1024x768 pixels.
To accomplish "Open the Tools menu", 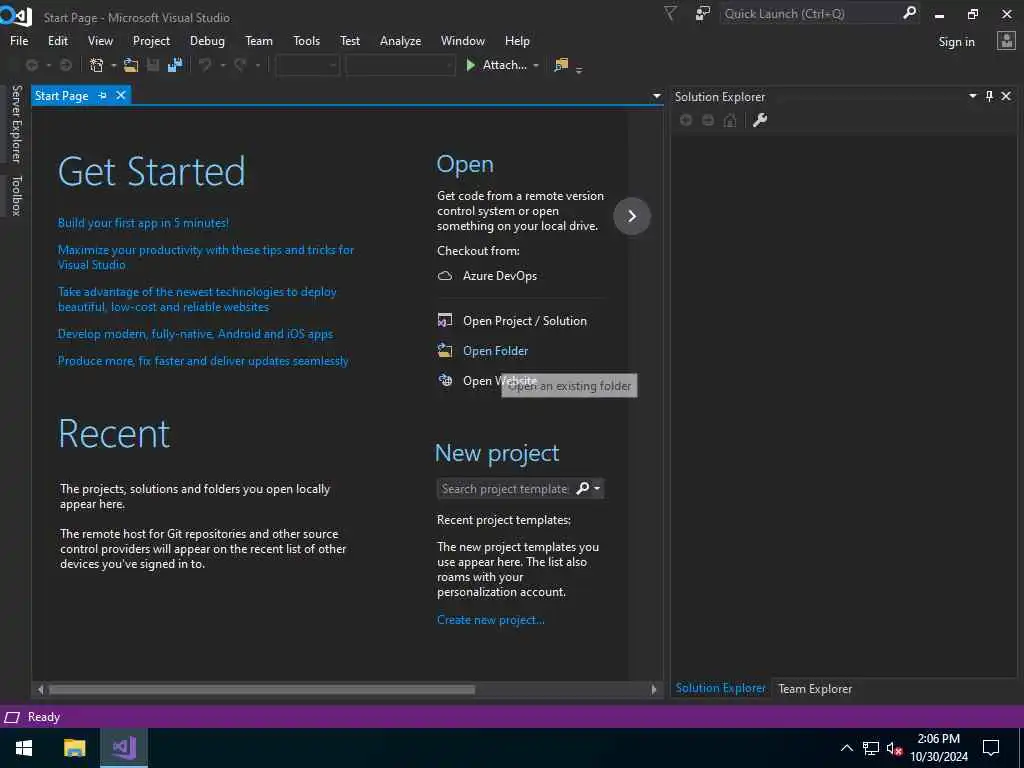I will click(306, 40).
